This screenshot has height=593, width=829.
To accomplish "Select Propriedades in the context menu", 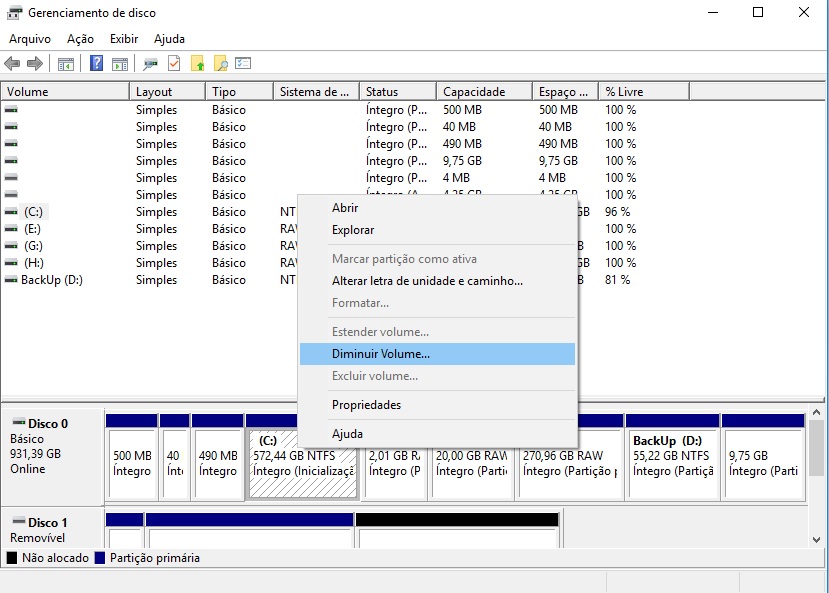I will [366, 405].
